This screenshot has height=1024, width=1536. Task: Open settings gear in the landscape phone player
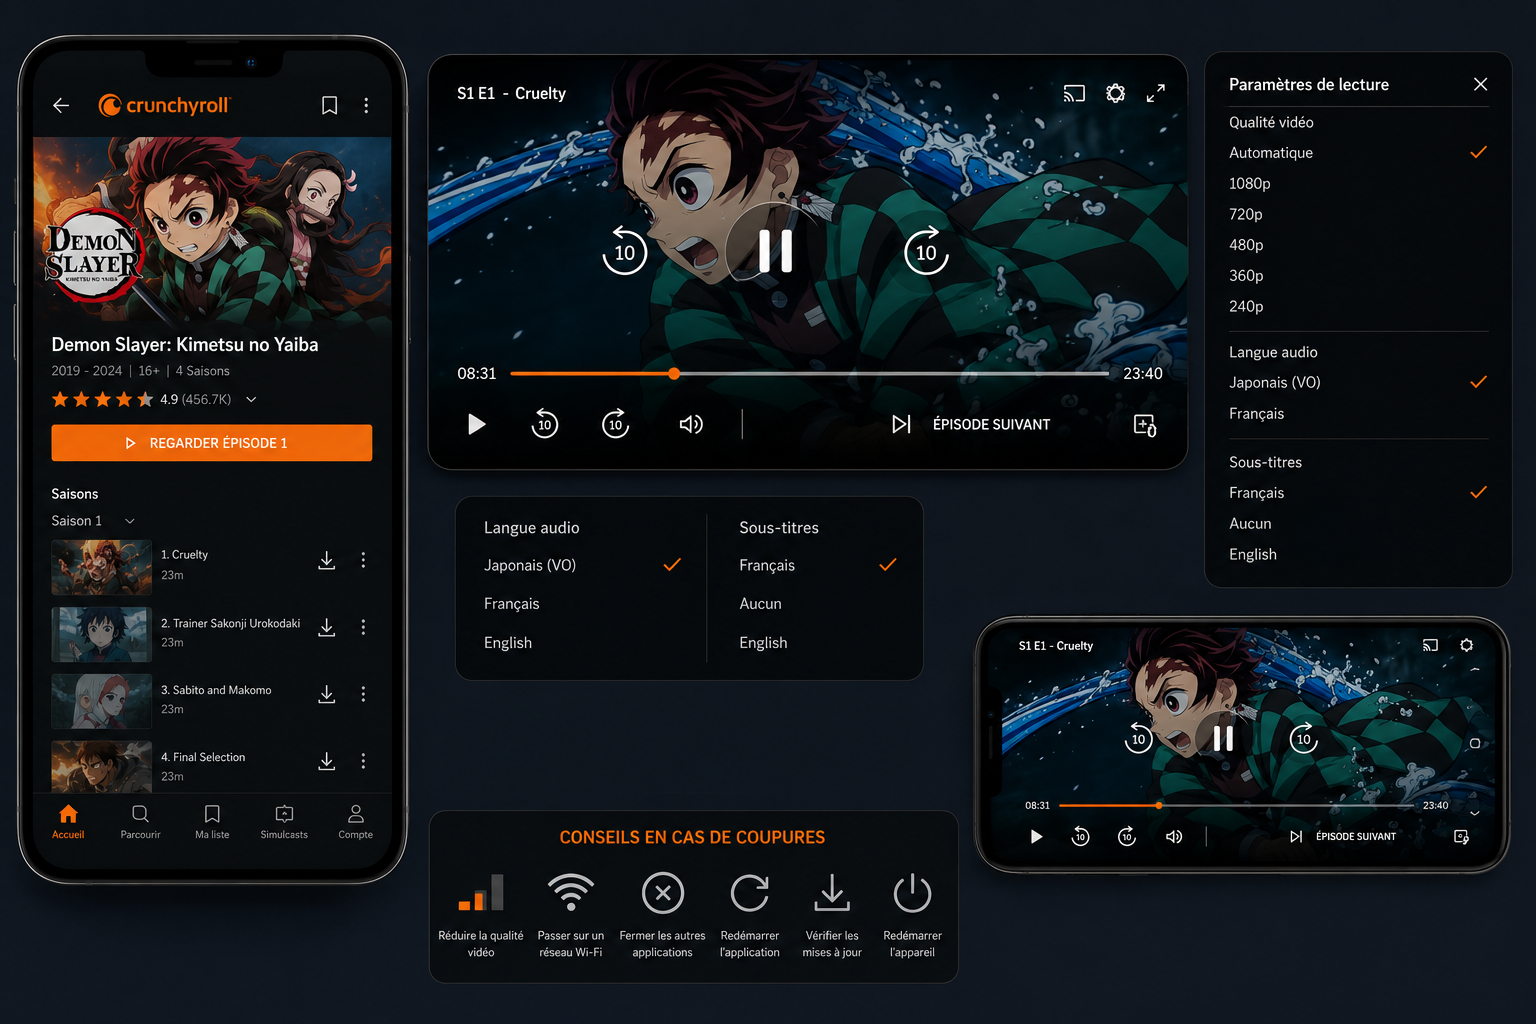coord(1466,645)
